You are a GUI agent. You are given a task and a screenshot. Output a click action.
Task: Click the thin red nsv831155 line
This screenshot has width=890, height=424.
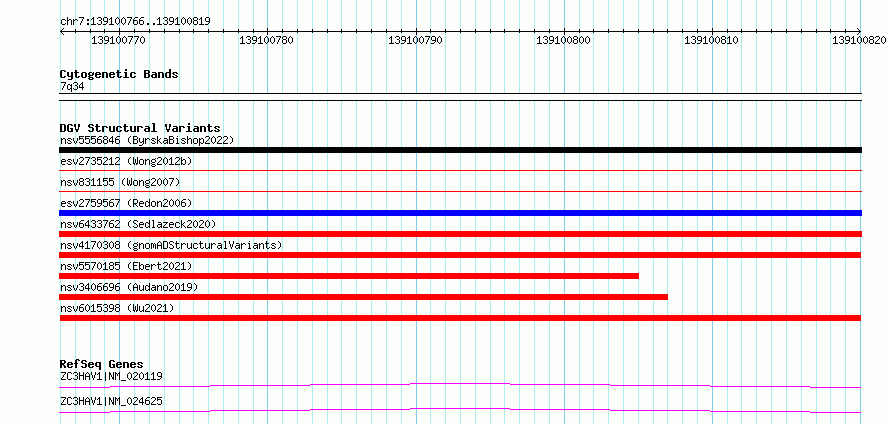click(x=460, y=192)
